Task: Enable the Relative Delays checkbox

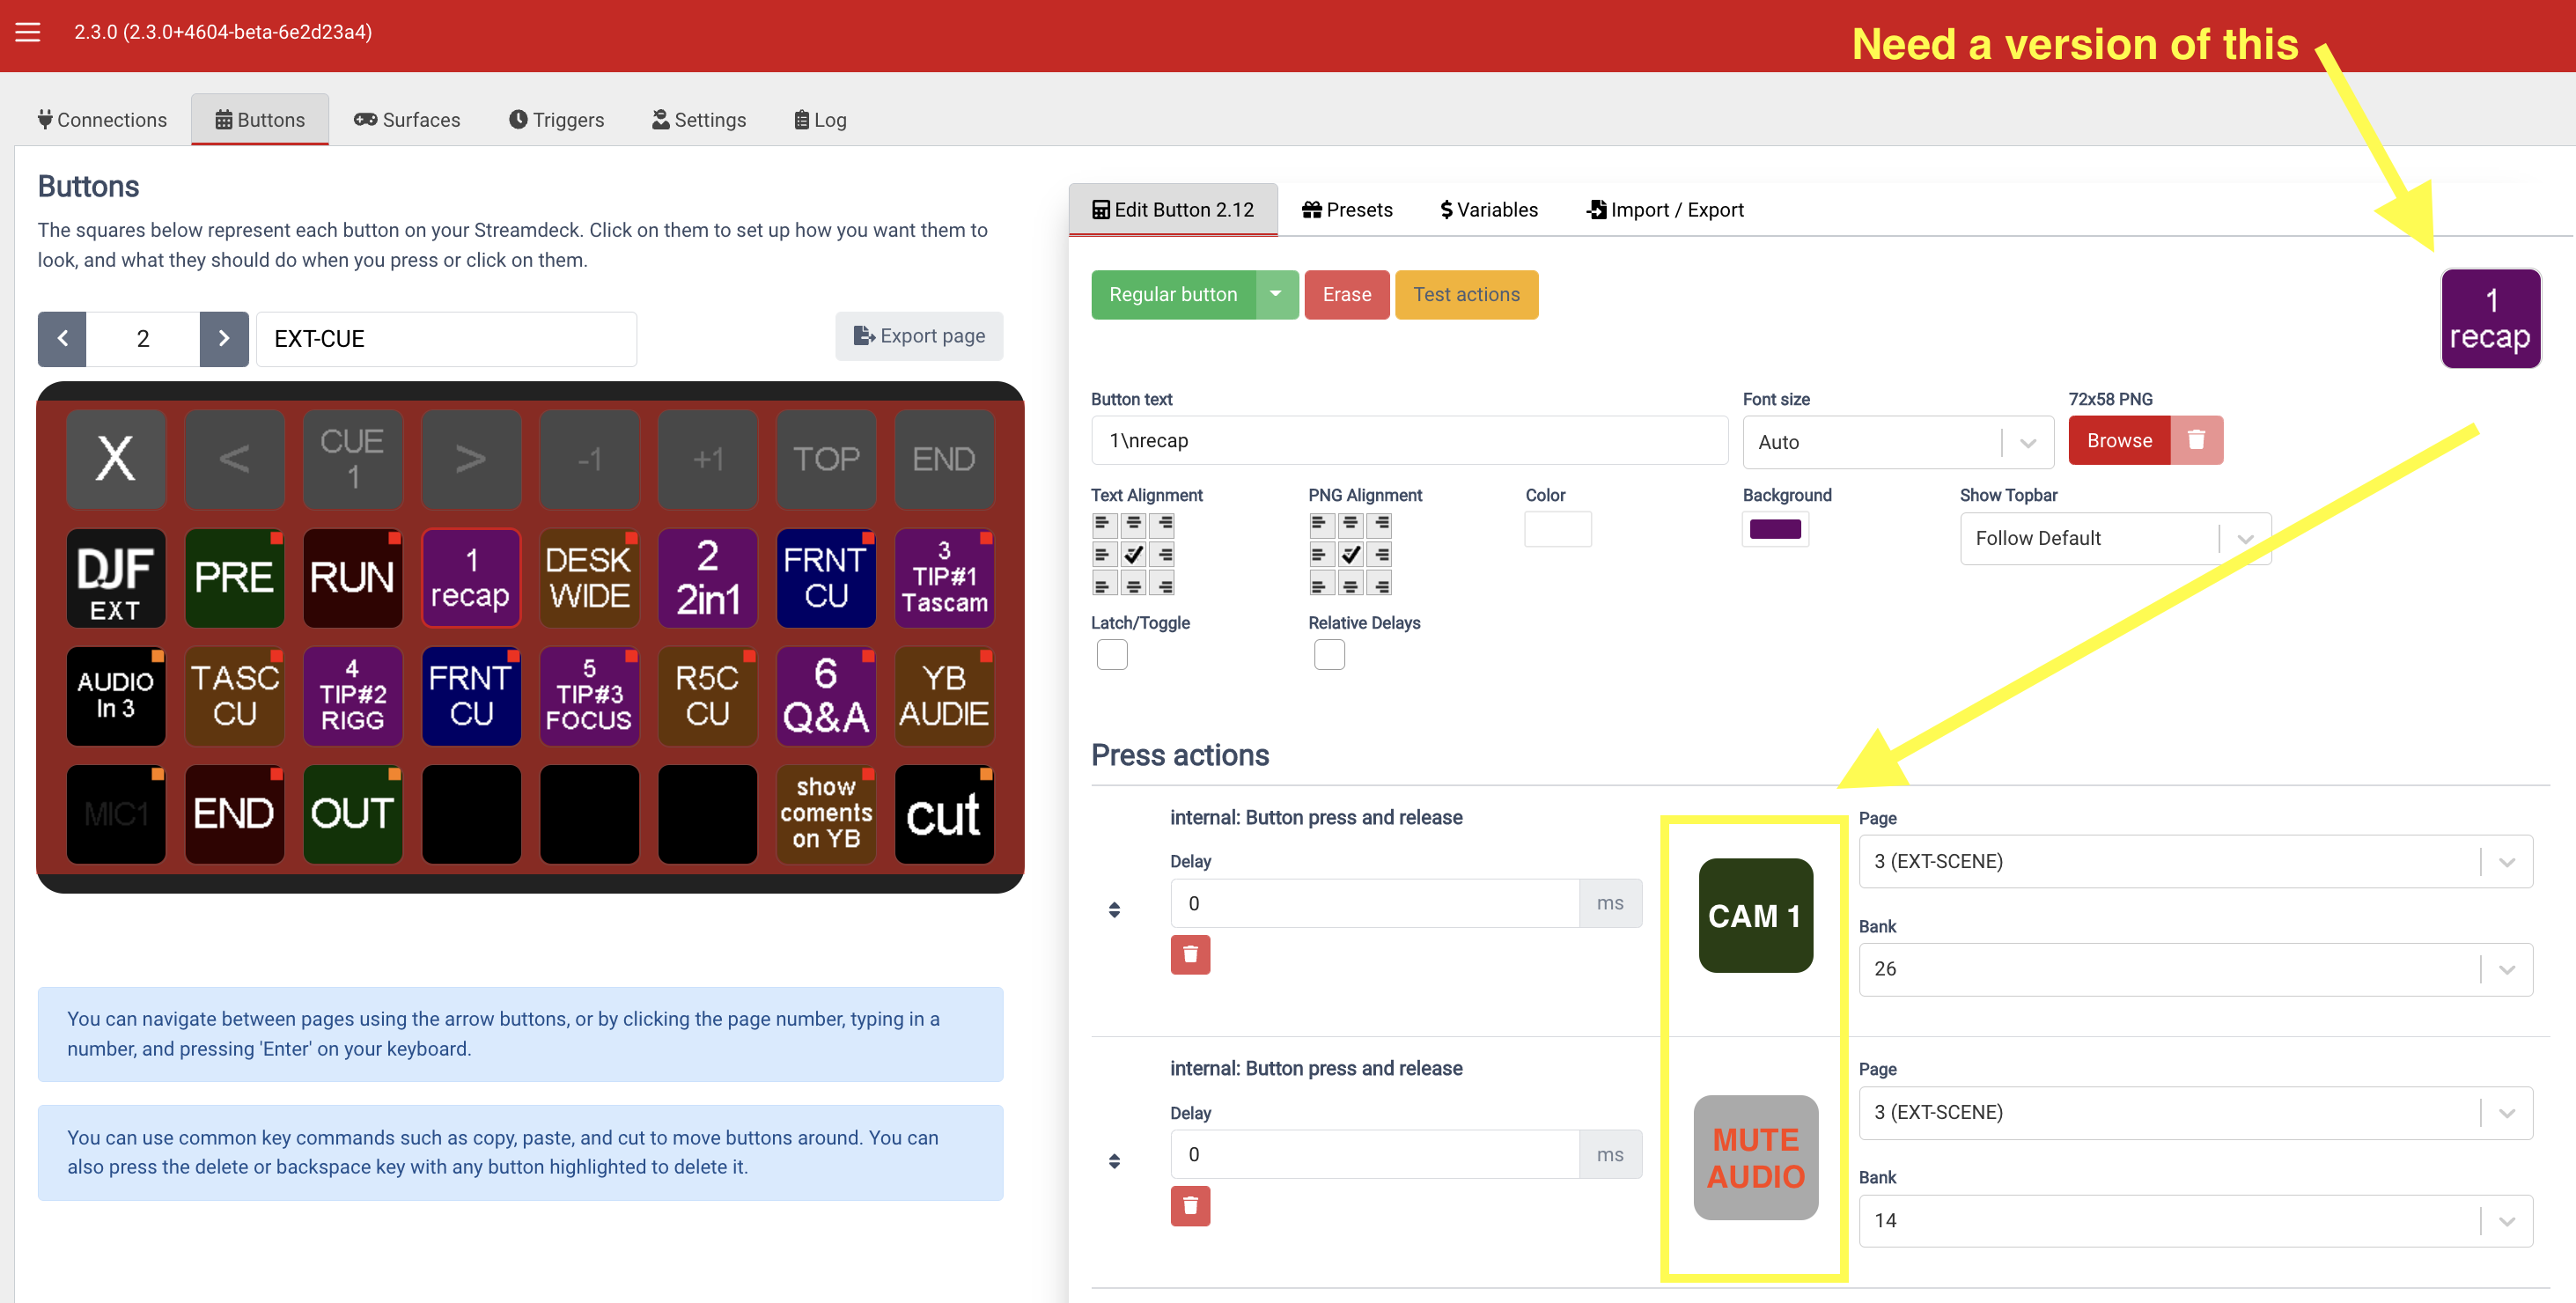Action: (x=1329, y=654)
